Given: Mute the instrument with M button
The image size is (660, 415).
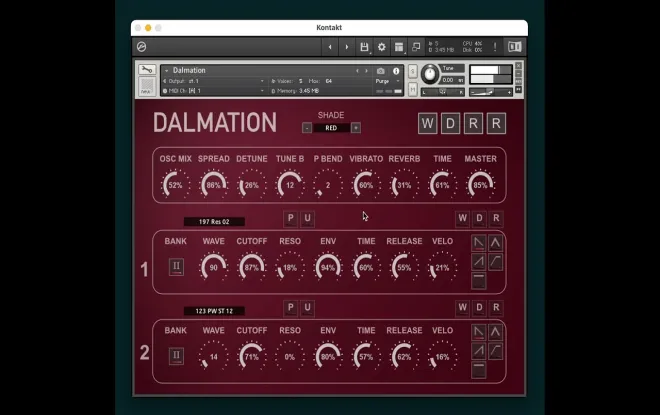Looking at the screenshot, I should (x=412, y=89).
